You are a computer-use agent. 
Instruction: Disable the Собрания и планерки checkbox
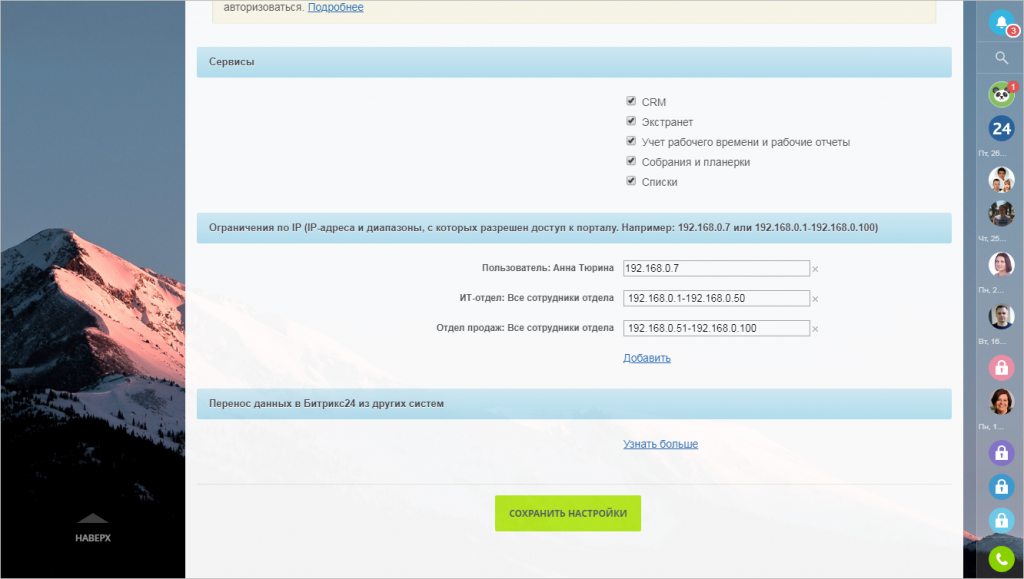[x=631, y=161]
